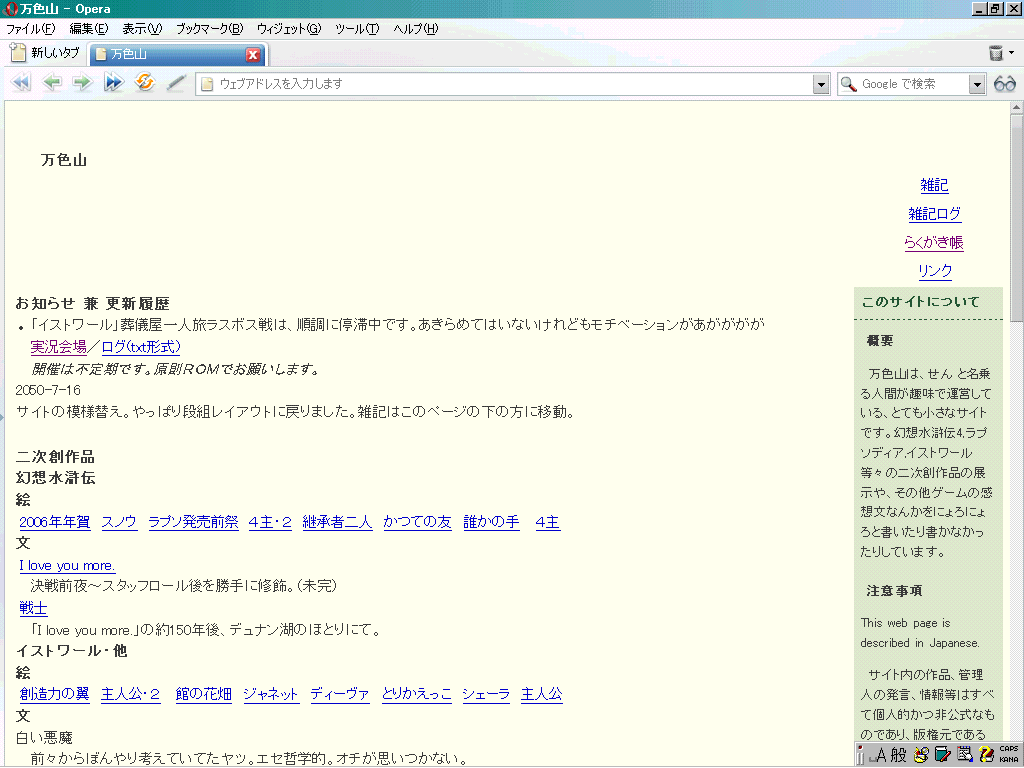
Task: Open the ウィジェット(G) menu
Action: coord(289,29)
